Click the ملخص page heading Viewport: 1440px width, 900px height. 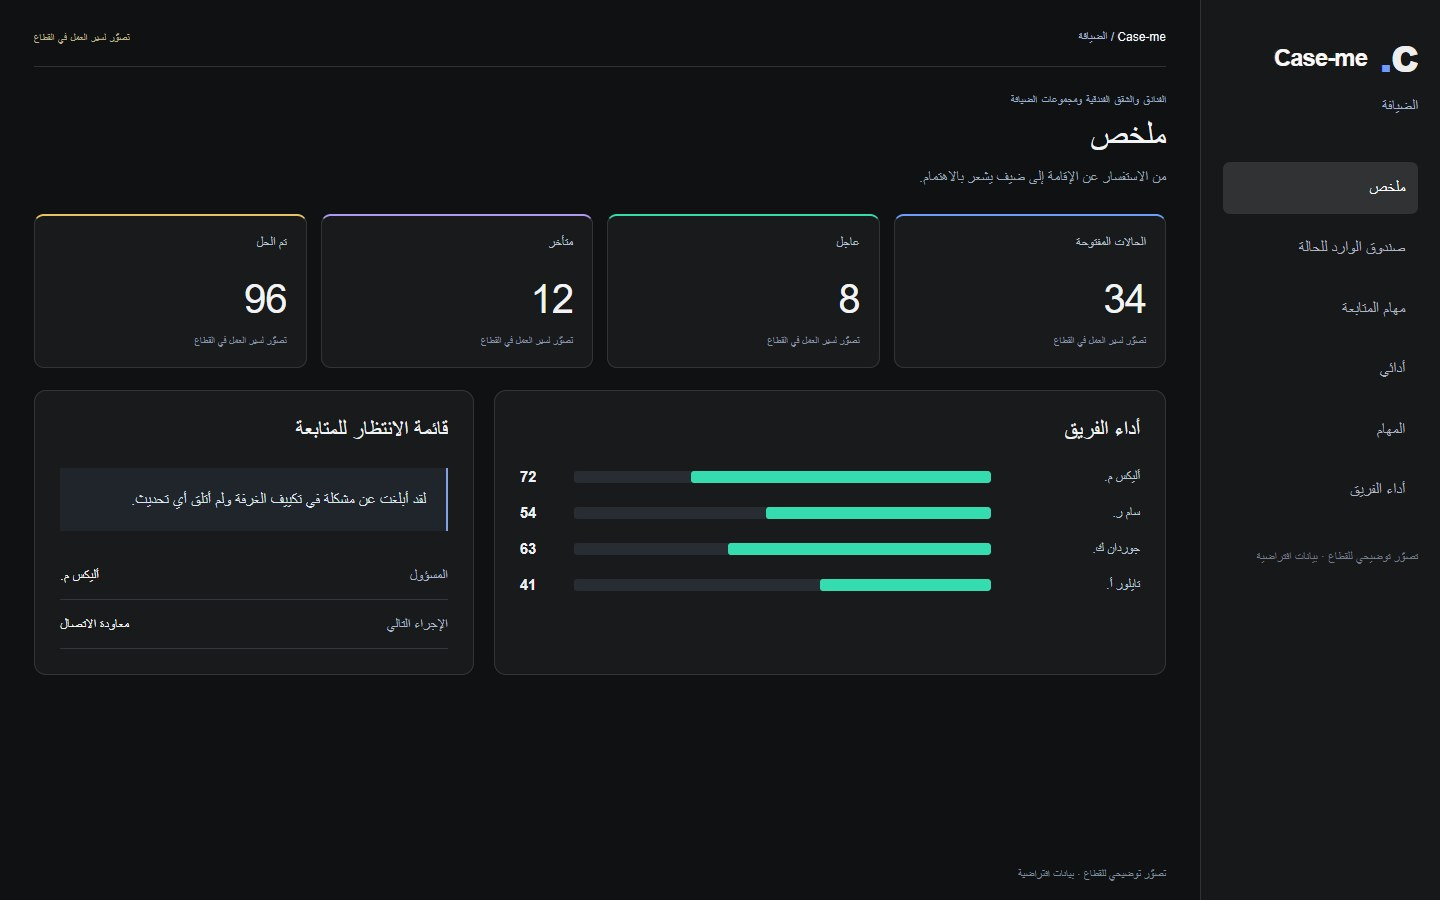click(1128, 135)
